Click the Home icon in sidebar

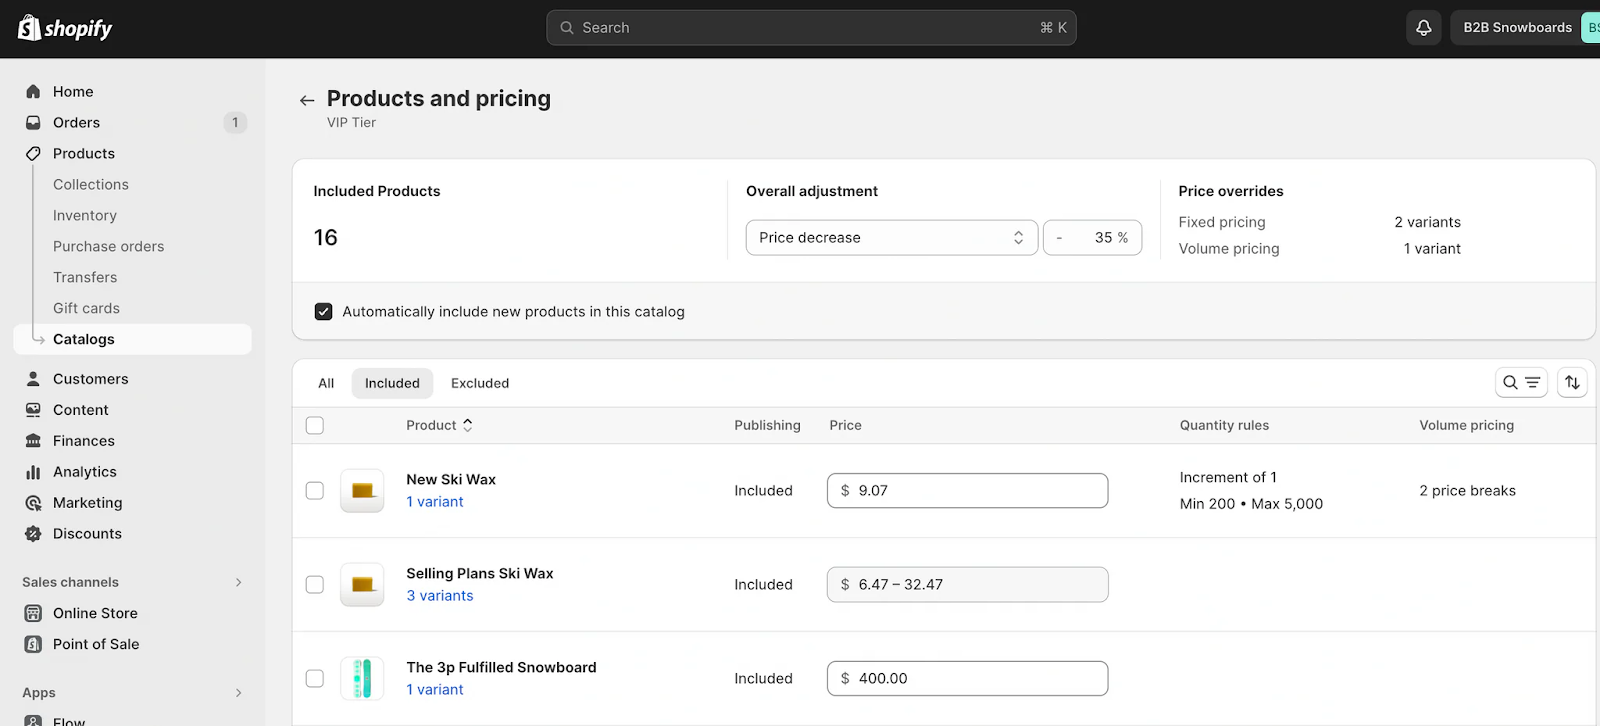33,92
